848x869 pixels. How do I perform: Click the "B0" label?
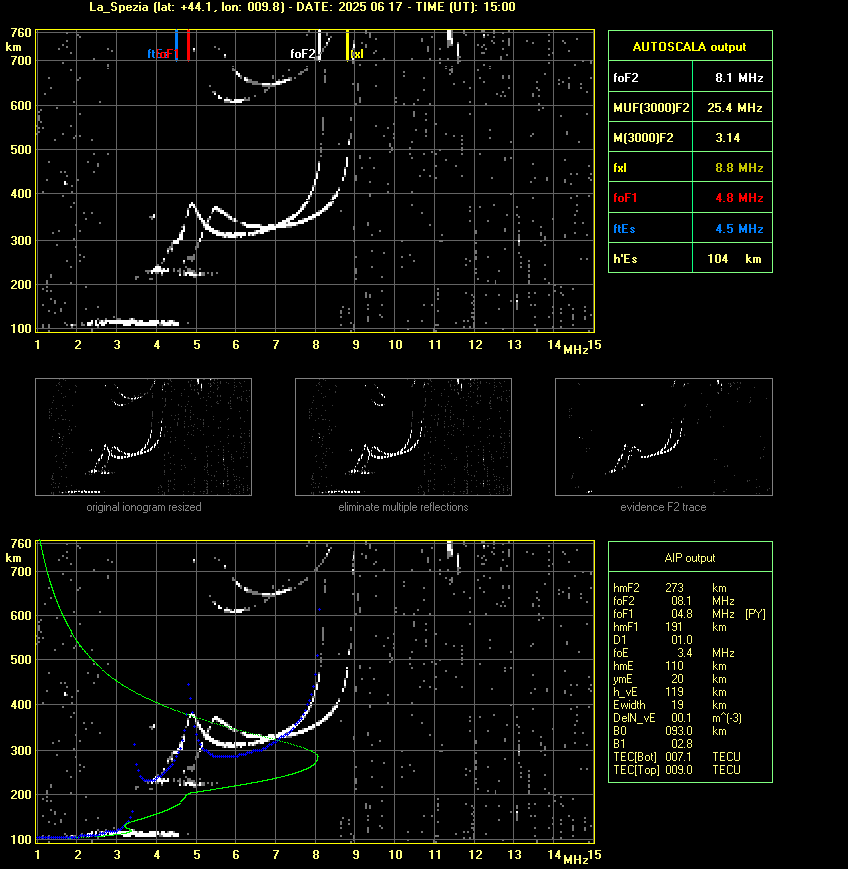[x=620, y=731]
